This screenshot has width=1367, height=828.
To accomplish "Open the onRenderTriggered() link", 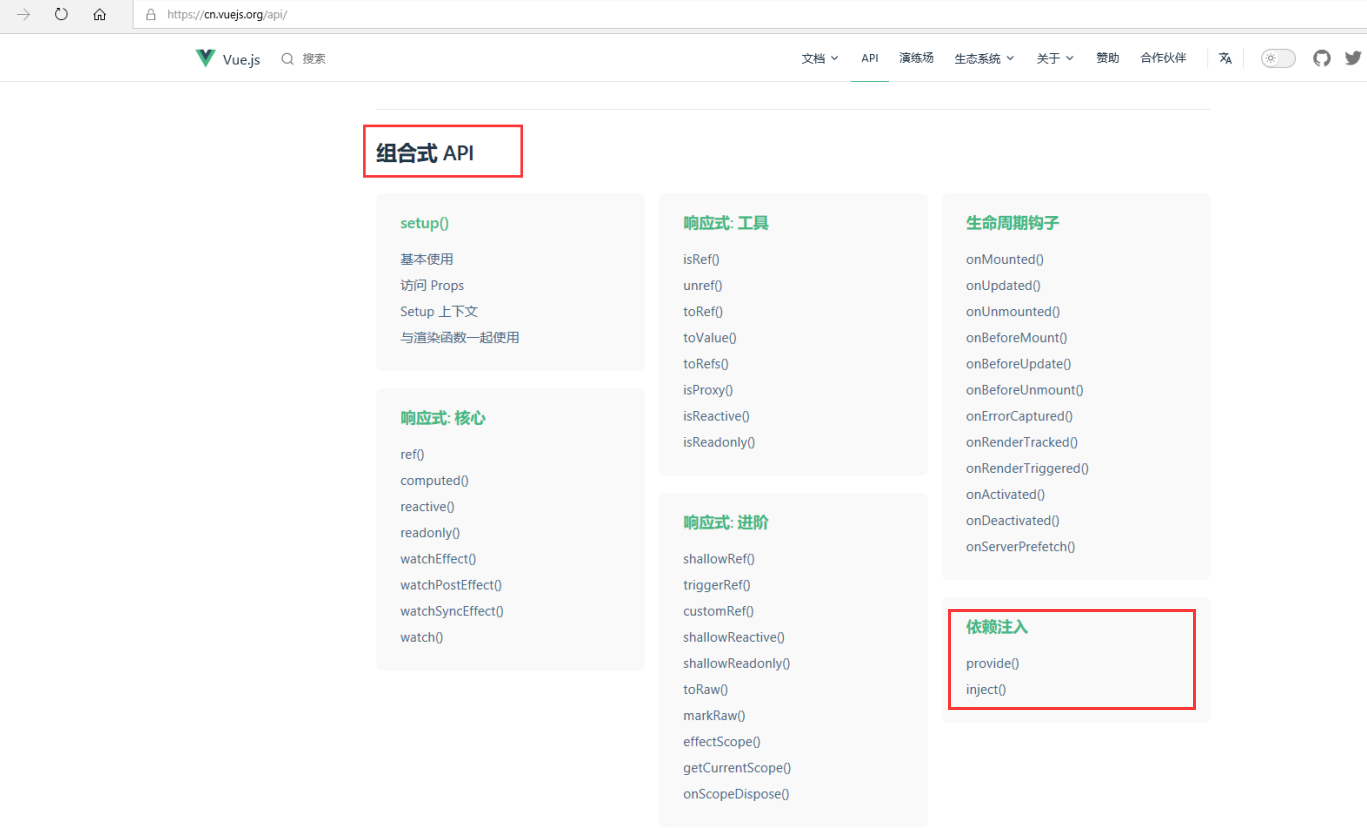I will (x=1027, y=467).
